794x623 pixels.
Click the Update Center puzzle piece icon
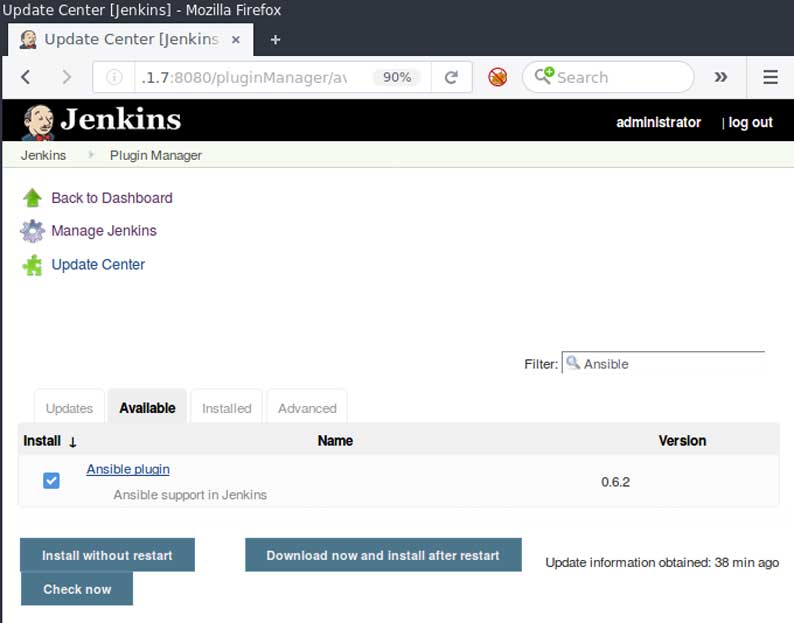(x=32, y=265)
